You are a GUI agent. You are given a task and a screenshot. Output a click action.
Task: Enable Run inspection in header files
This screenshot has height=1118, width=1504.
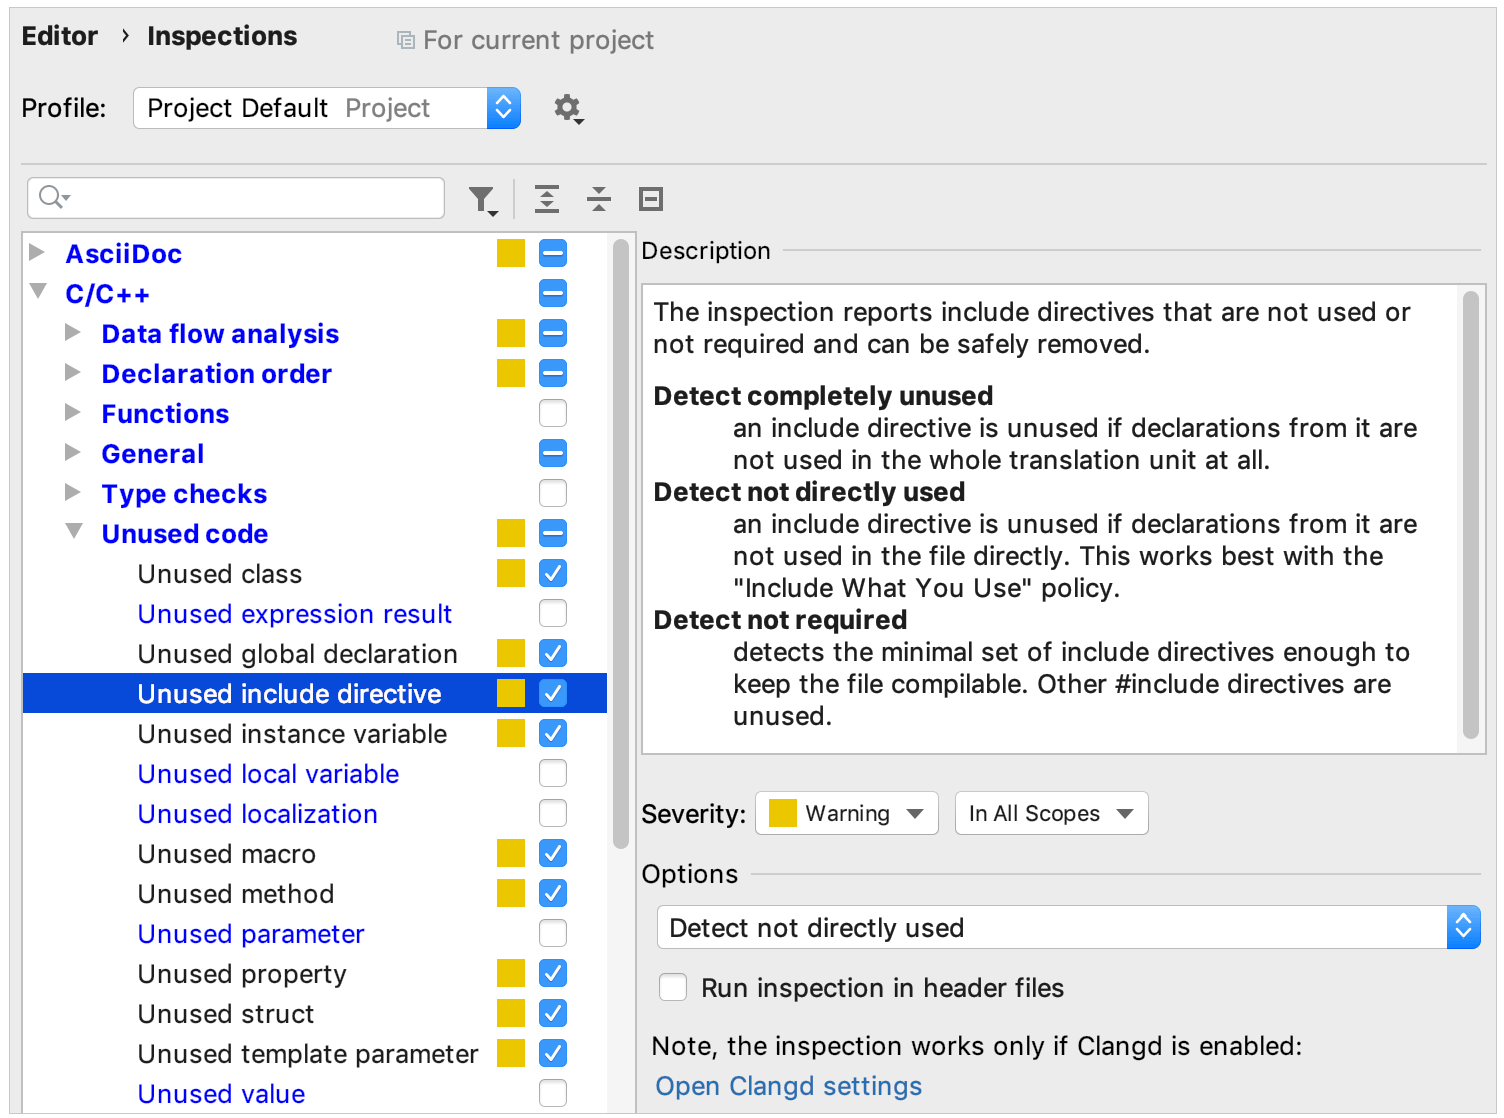point(673,987)
